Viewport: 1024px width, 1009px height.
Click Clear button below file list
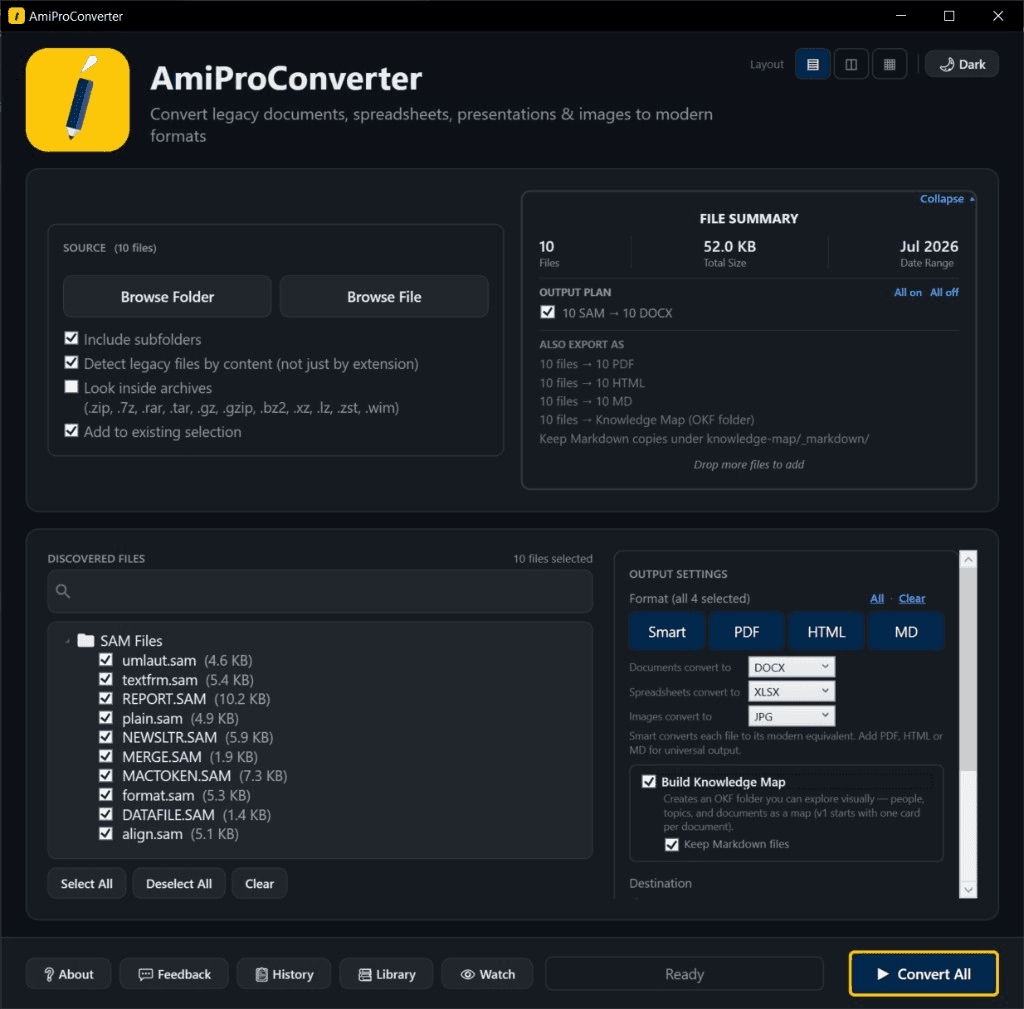pos(259,884)
